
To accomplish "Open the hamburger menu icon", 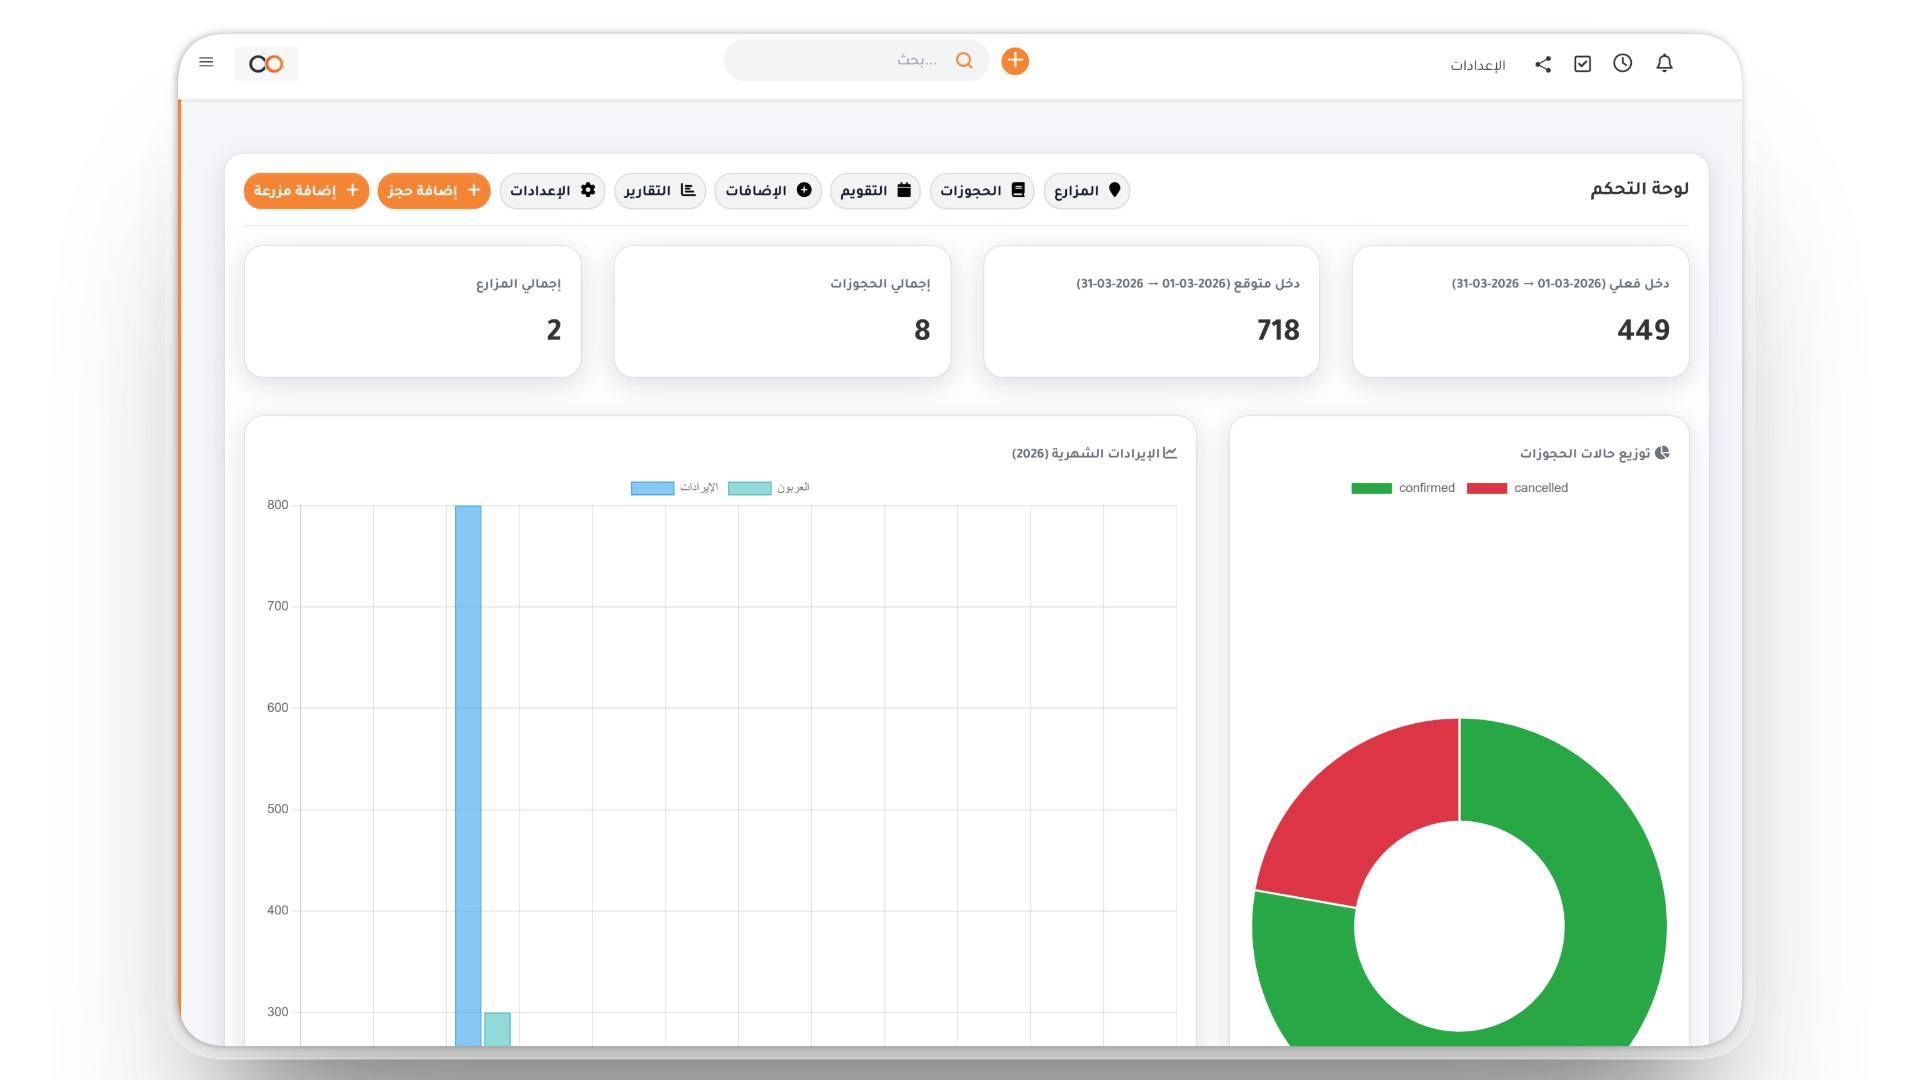I will 206,62.
